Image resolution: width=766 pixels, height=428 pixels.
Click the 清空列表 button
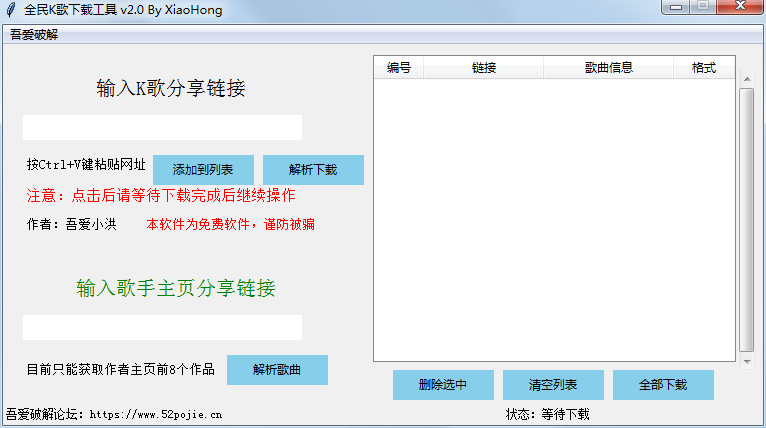(x=553, y=385)
